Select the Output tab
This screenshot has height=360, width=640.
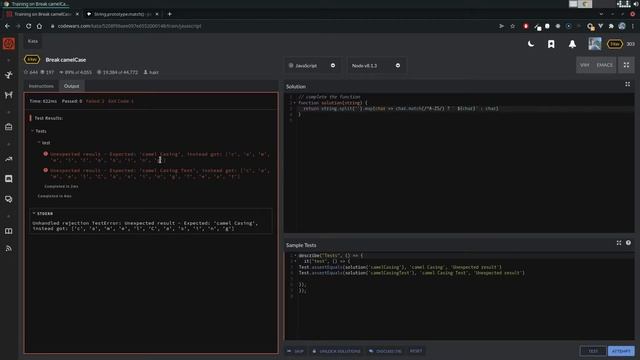click(71, 86)
